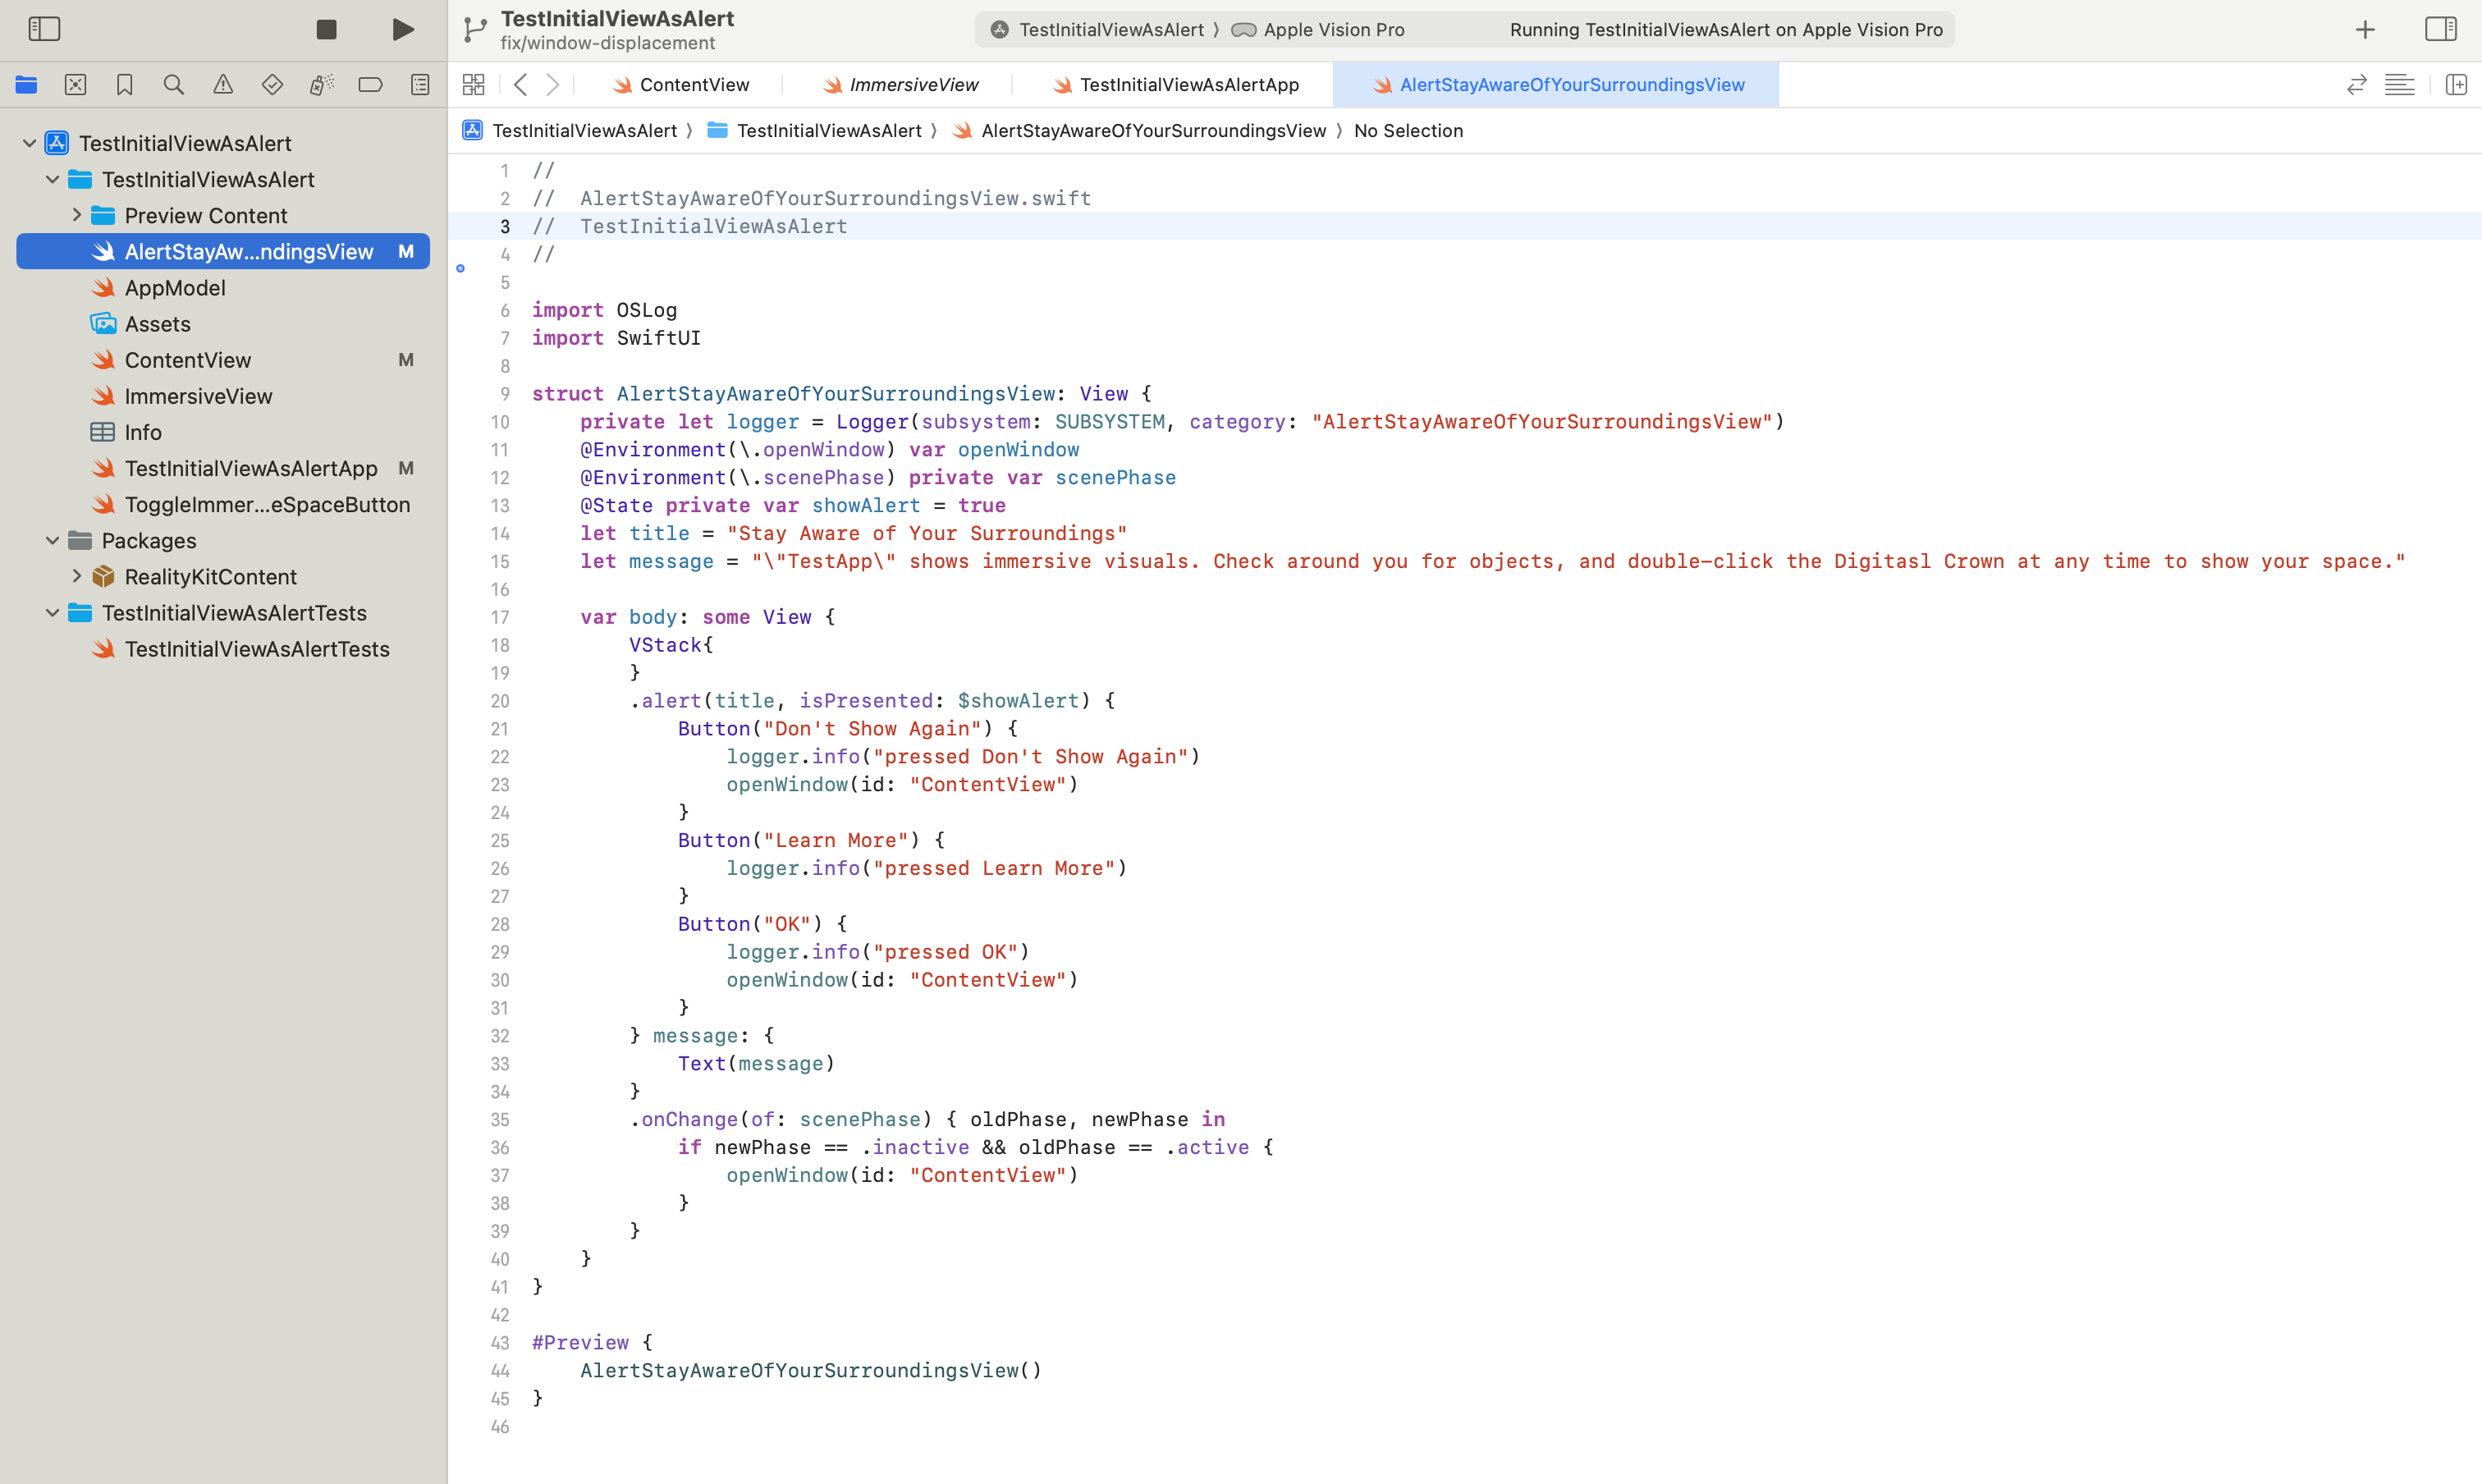Open the Report navigator icon
The image size is (2482, 1484).
[x=420, y=85]
